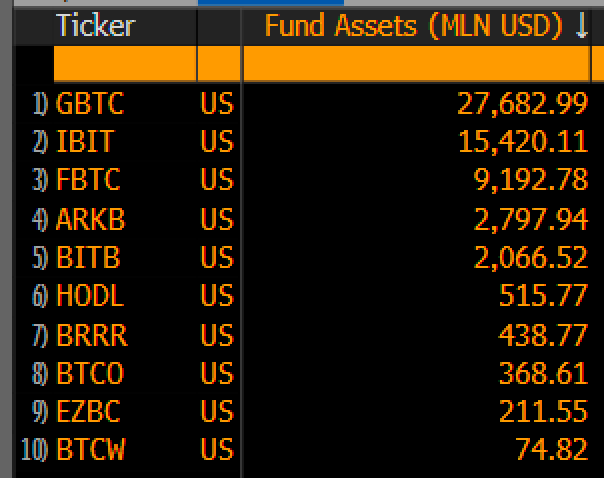Click the filter field under Fund Assets
604x478 pixels.
point(417,65)
